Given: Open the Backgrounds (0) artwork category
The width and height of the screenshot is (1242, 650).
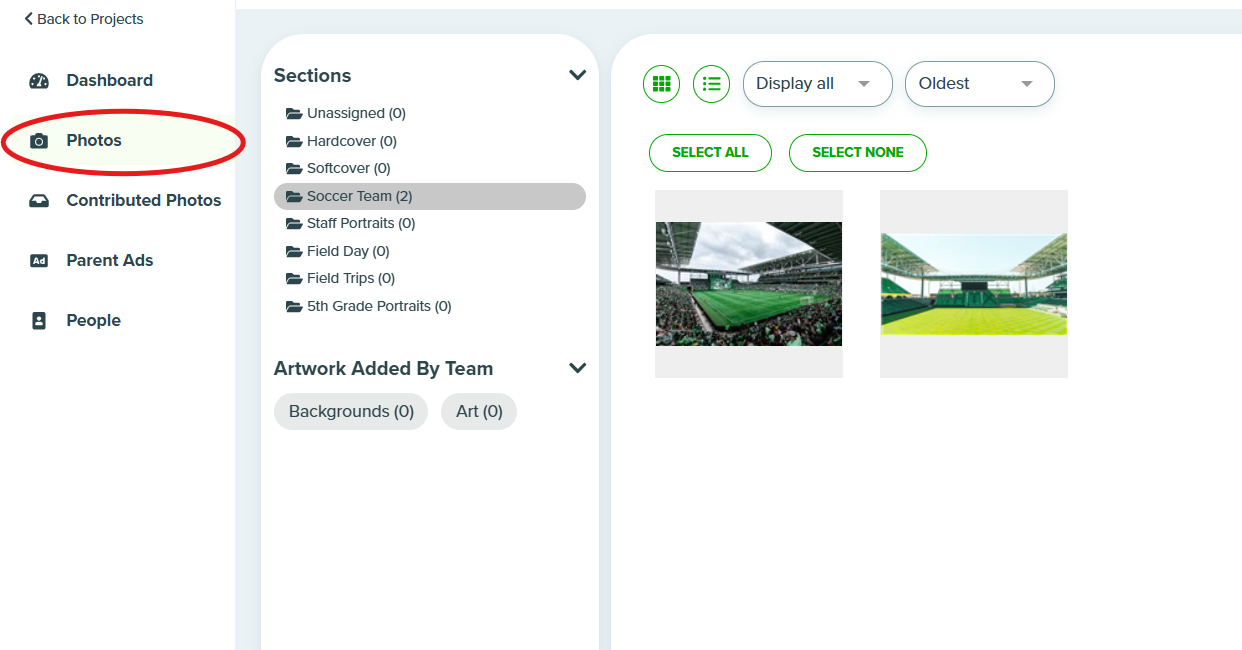Looking at the screenshot, I should [351, 411].
